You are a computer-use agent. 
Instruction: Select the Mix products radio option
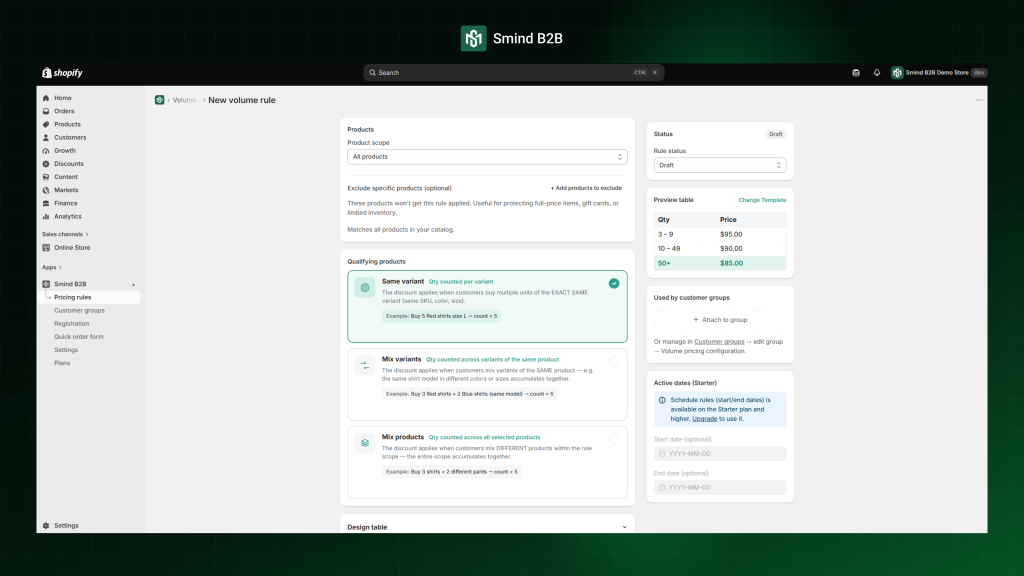tap(614, 439)
